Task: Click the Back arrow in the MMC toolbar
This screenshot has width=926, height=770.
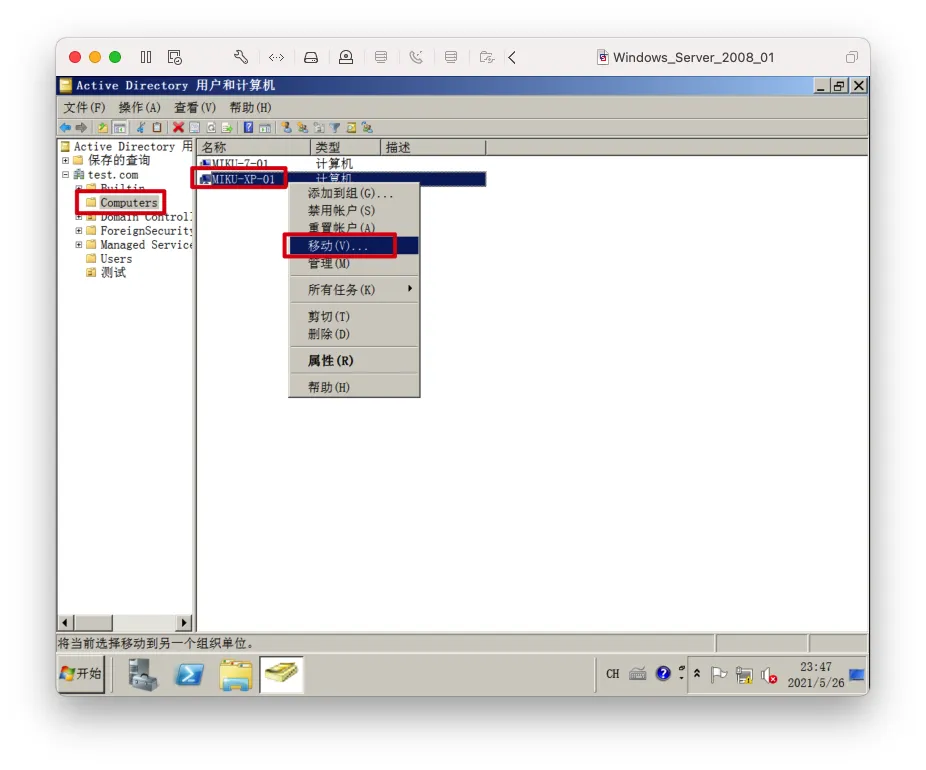Action: coord(65,128)
